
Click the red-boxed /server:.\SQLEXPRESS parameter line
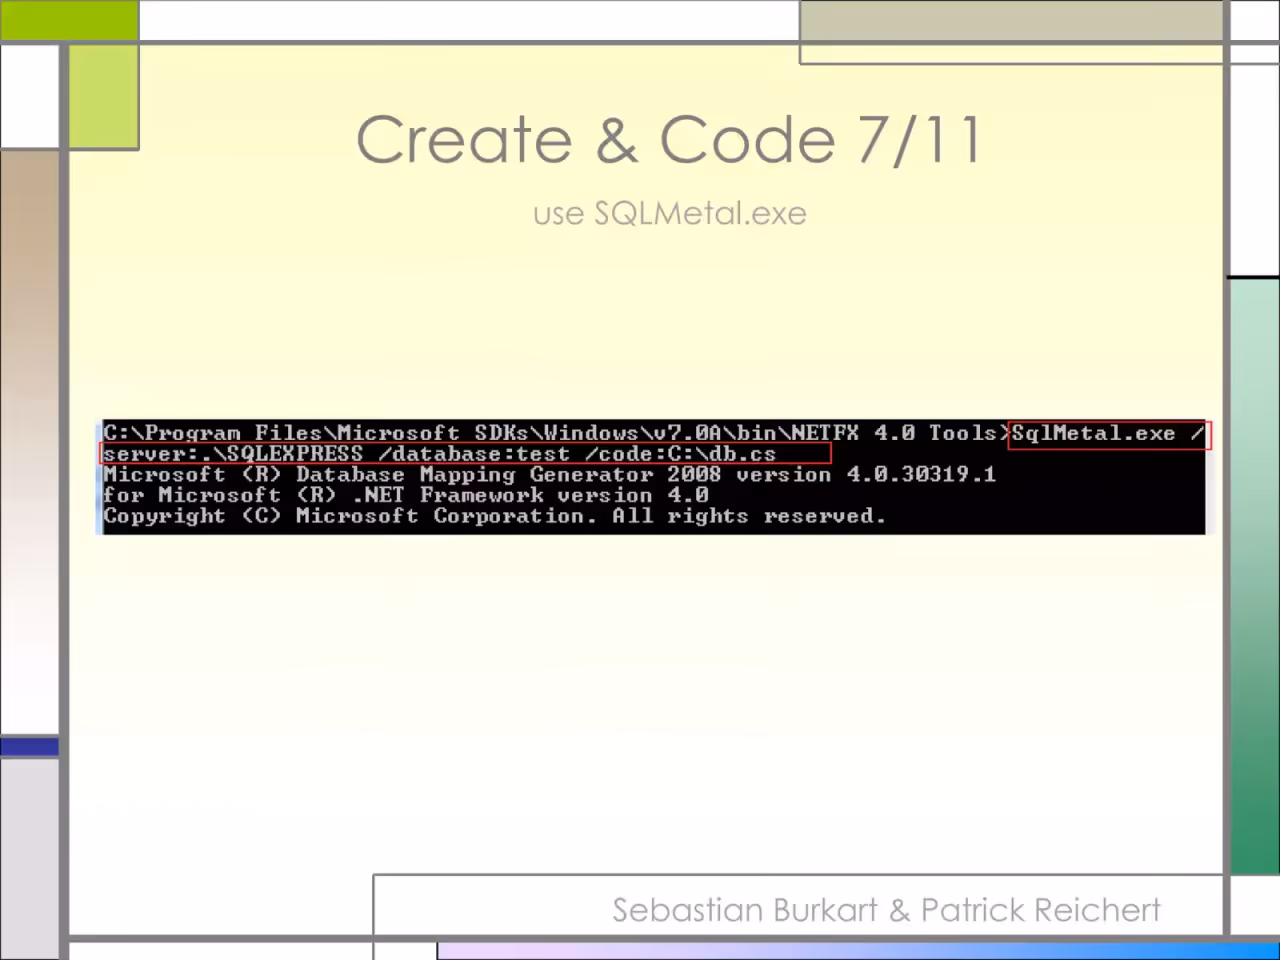click(465, 453)
